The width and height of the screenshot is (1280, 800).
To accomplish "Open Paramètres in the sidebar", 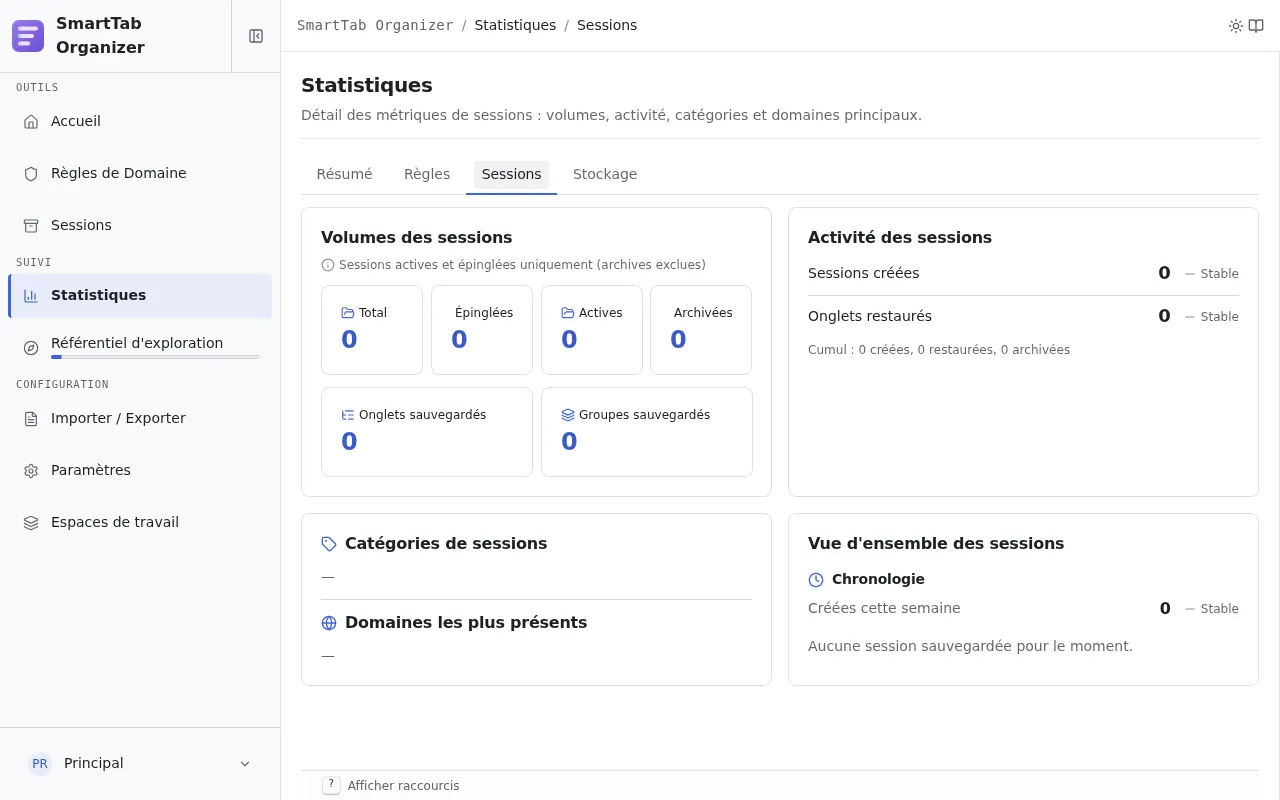I will [140, 470].
